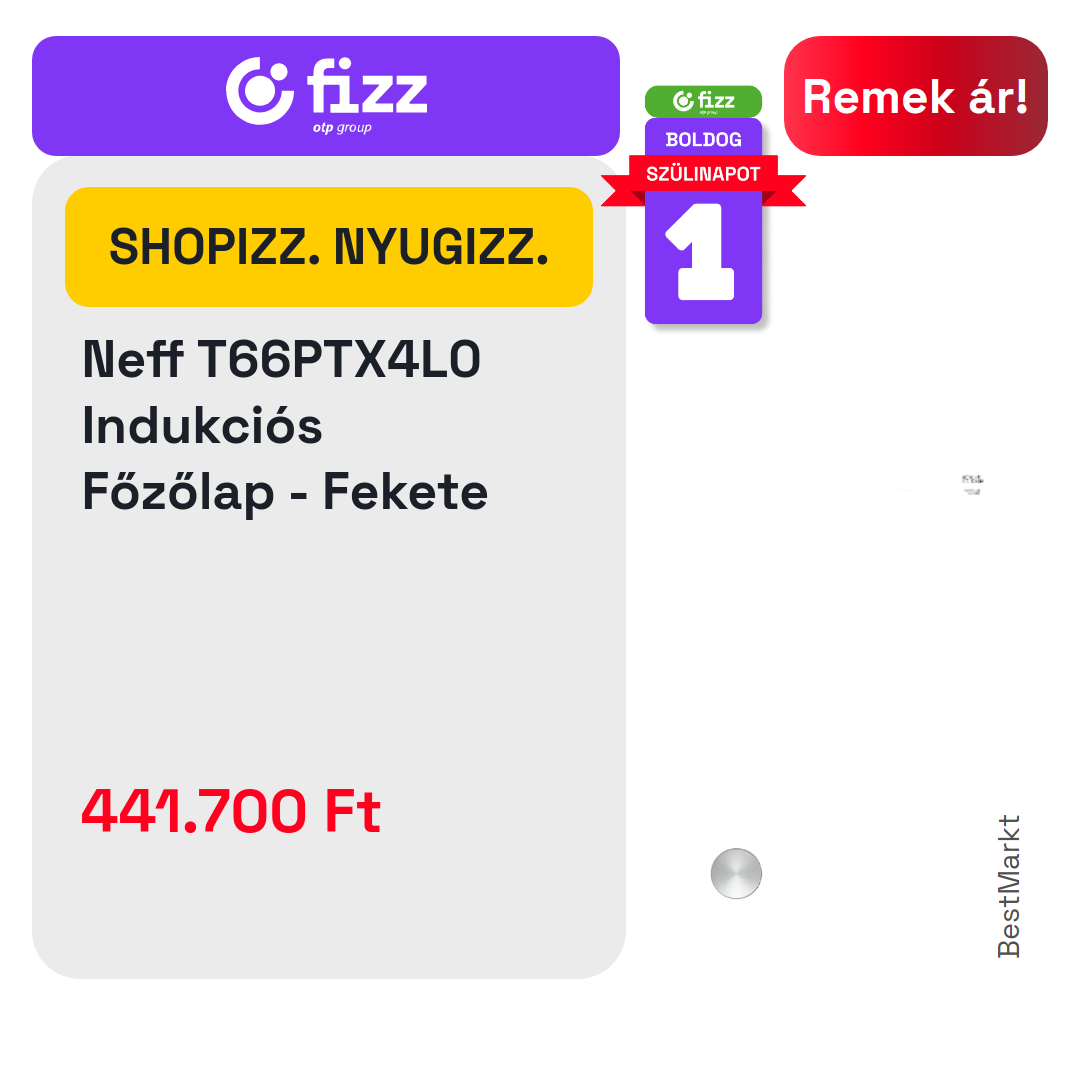Click the Főzőlap - Fekete text line
Image resolution: width=1080 pixels, height=1080 pixels.
(285, 492)
